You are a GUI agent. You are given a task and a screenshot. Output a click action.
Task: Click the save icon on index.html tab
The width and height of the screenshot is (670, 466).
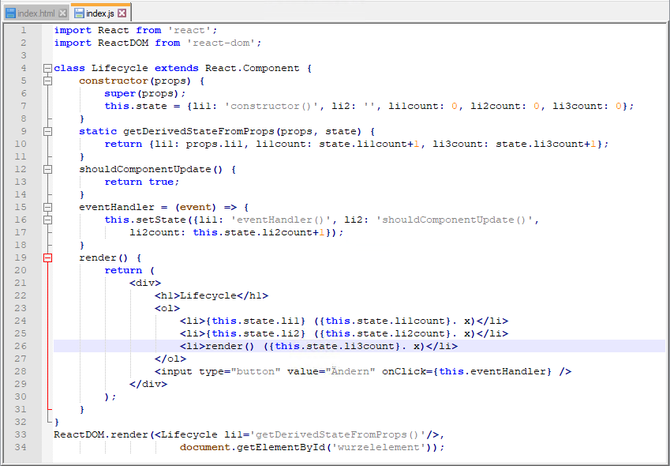point(11,13)
